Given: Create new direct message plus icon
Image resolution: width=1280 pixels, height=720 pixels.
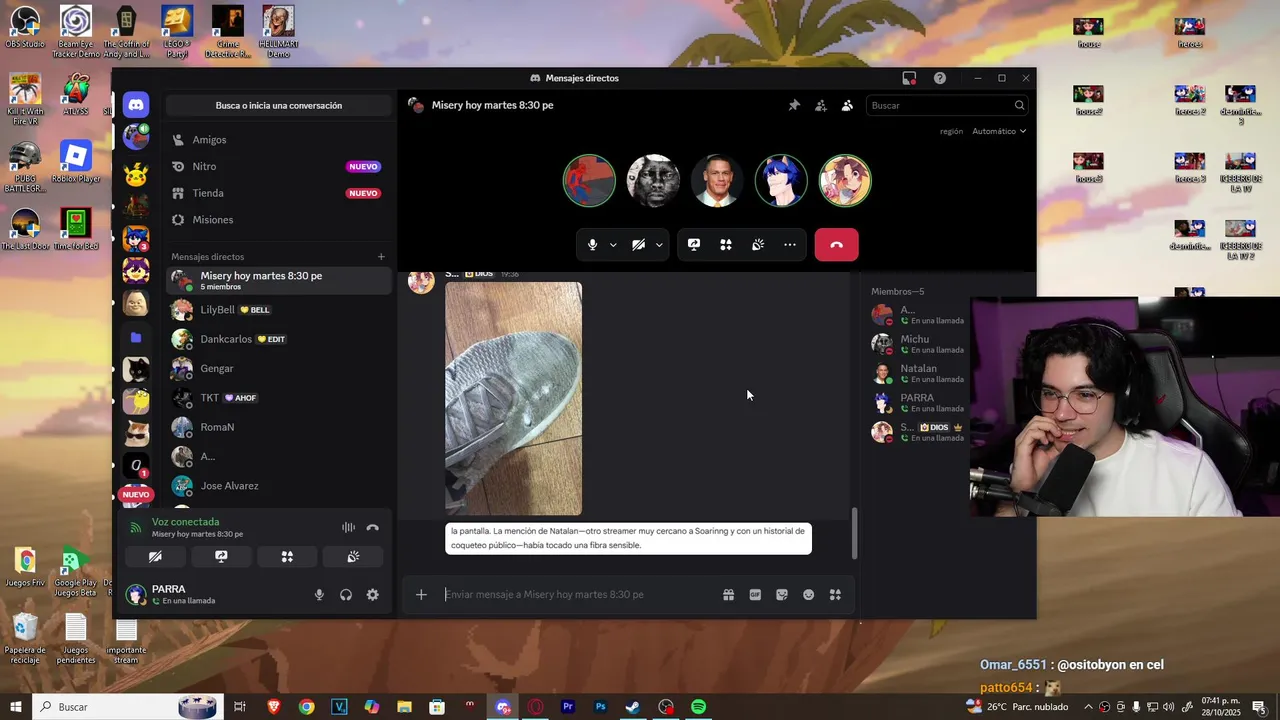Looking at the screenshot, I should click(381, 257).
